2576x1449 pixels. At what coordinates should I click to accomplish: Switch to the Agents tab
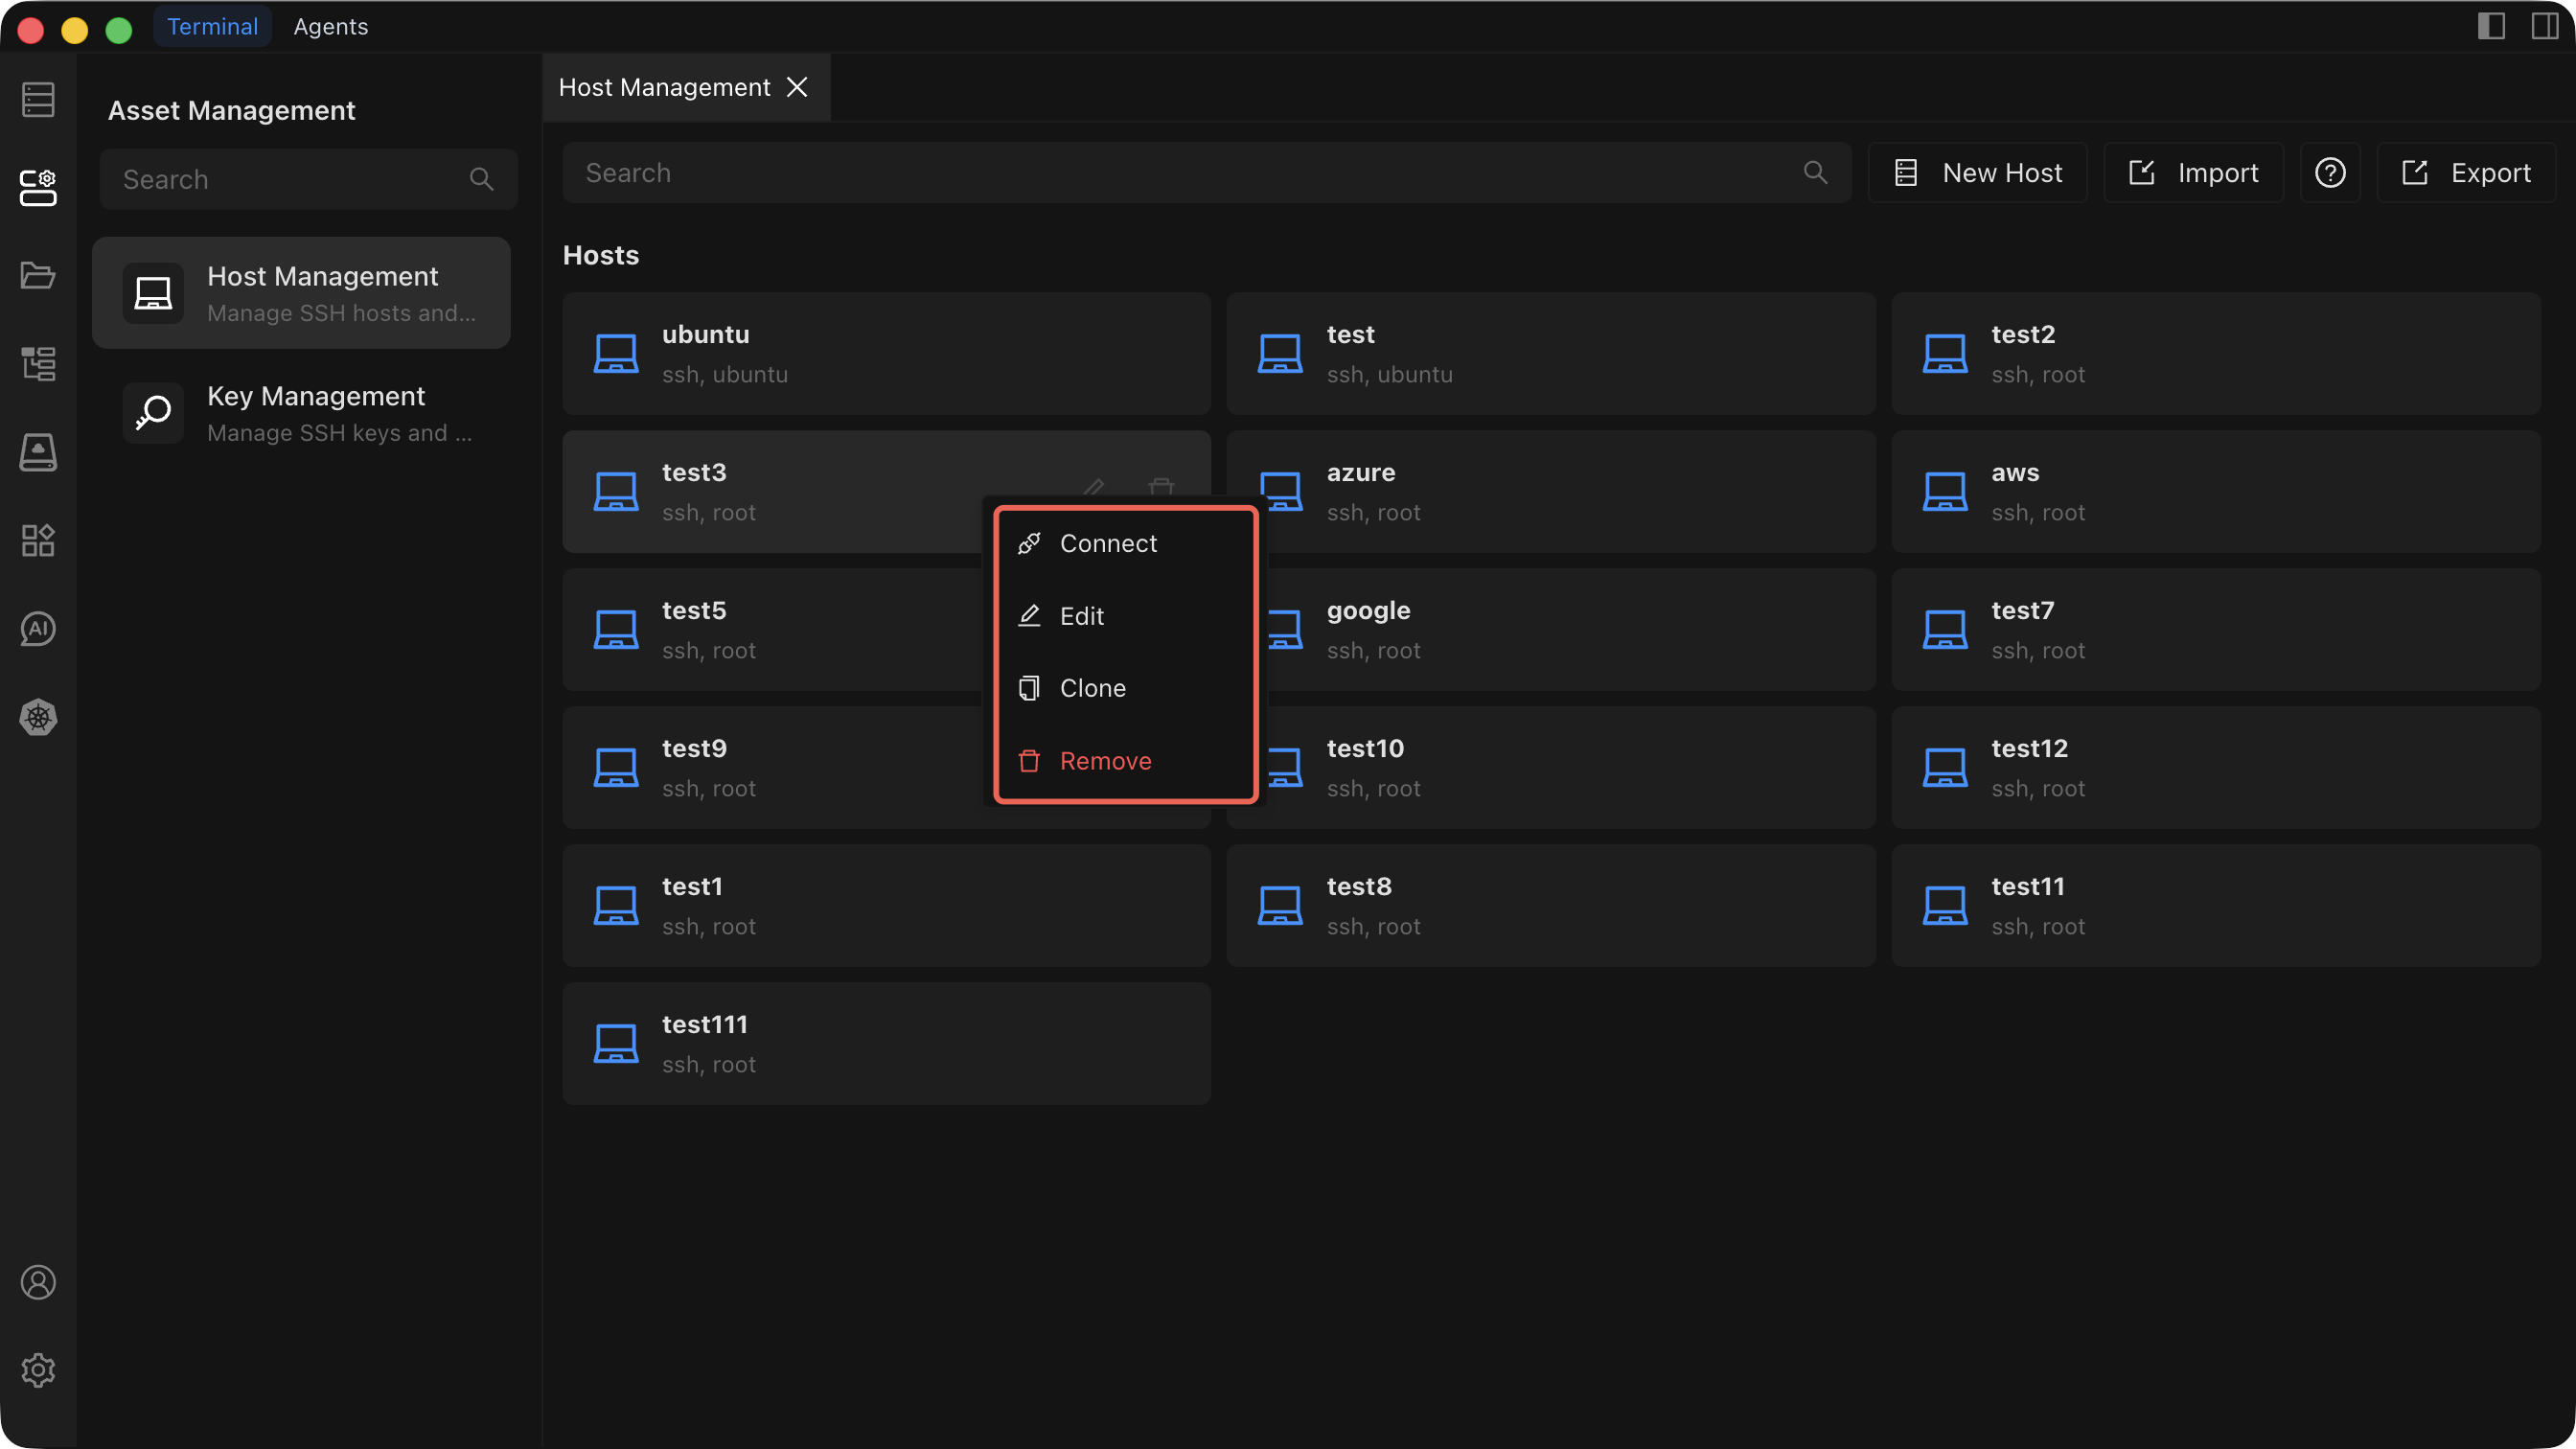(x=330, y=27)
